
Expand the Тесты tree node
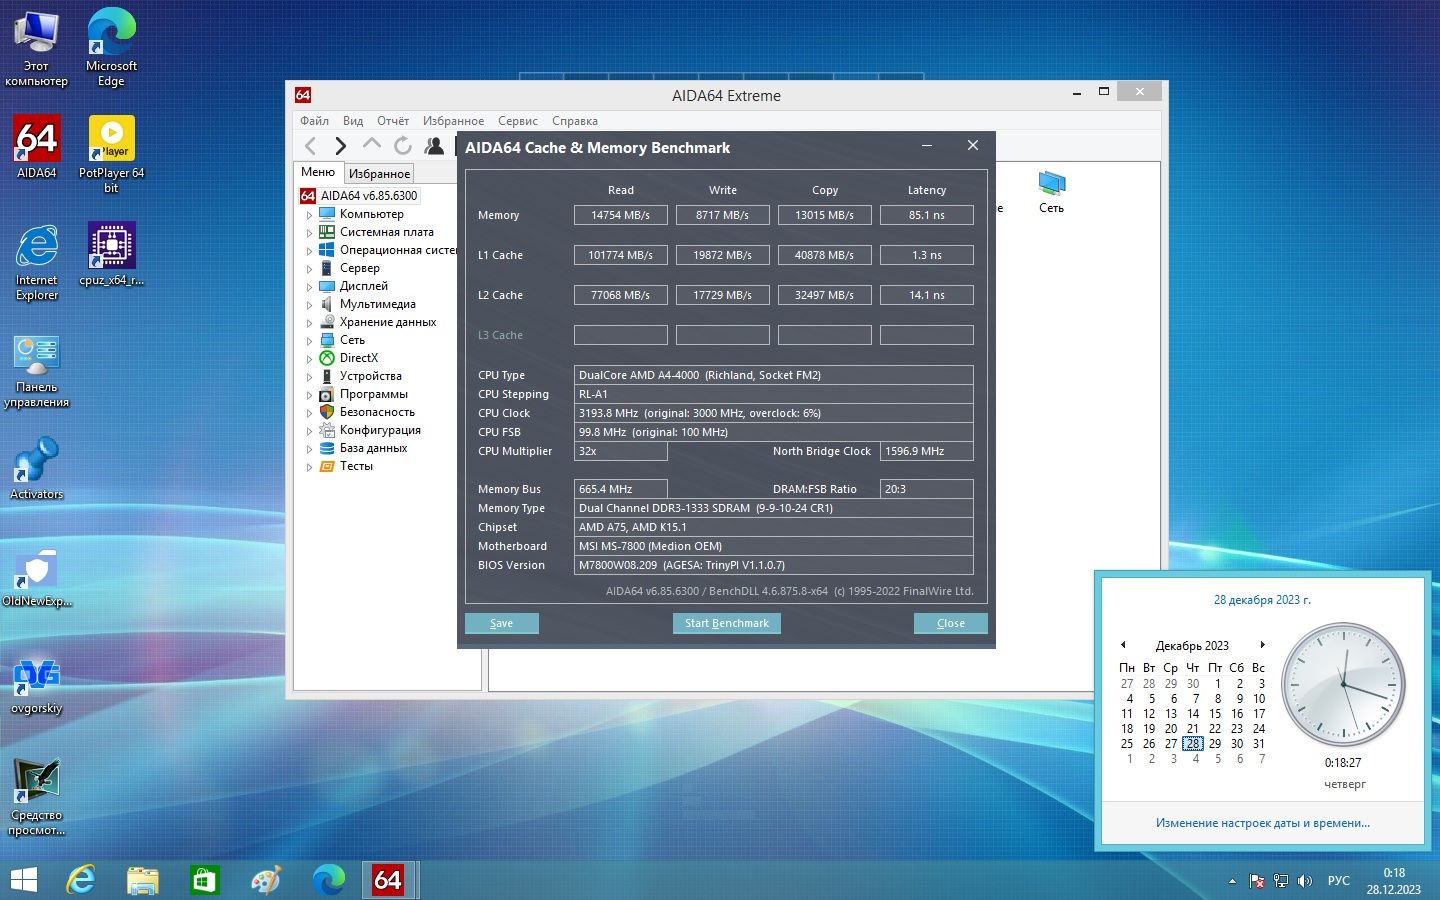309,466
